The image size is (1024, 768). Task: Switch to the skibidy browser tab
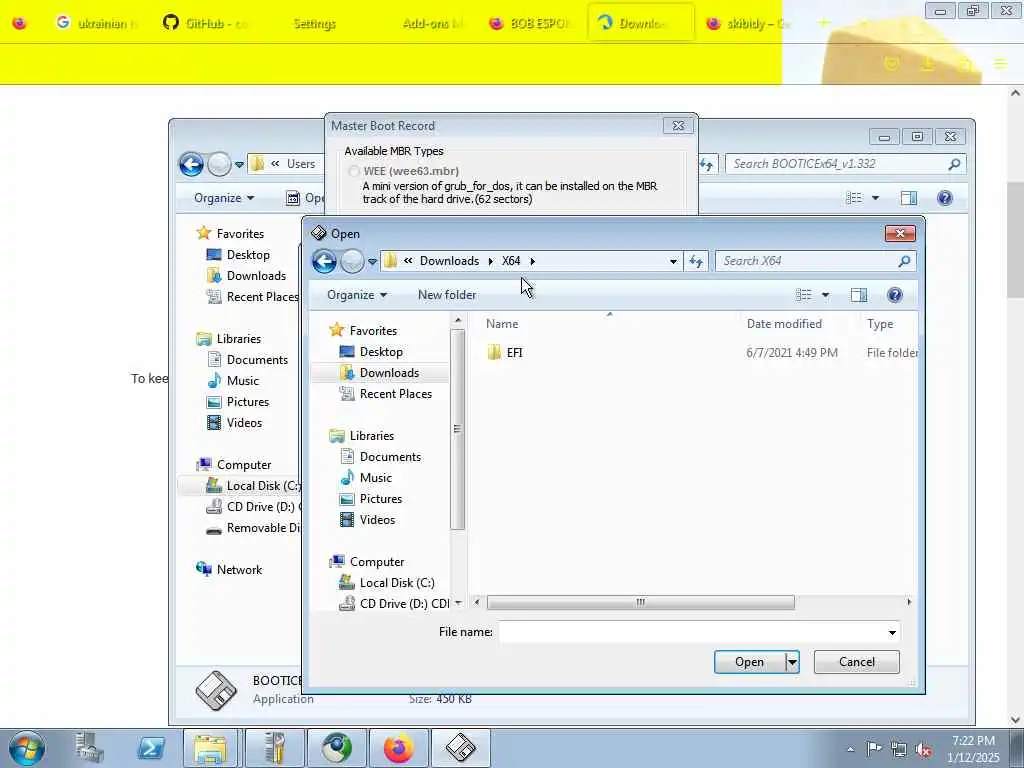tap(750, 23)
